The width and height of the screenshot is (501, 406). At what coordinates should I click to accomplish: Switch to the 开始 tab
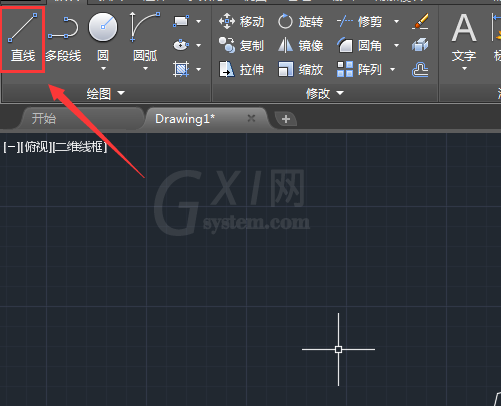[x=82, y=119]
